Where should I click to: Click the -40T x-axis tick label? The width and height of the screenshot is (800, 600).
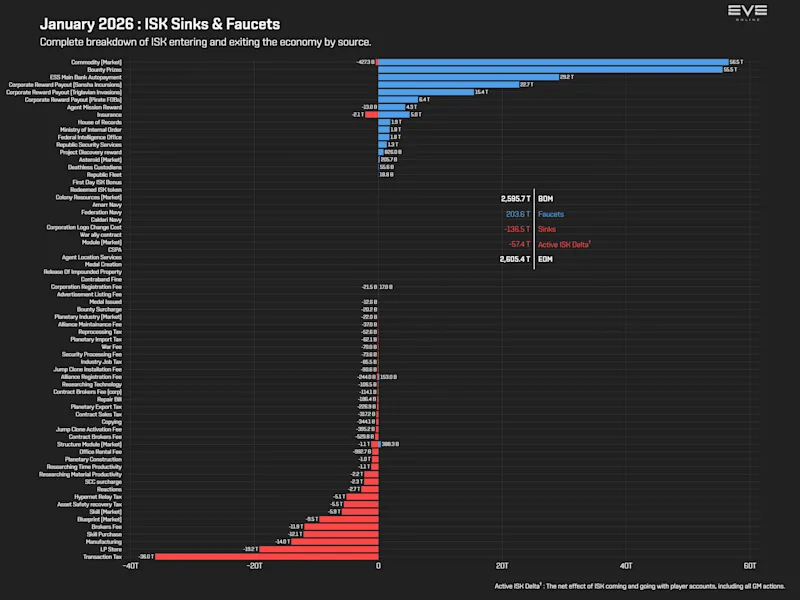tap(131, 566)
